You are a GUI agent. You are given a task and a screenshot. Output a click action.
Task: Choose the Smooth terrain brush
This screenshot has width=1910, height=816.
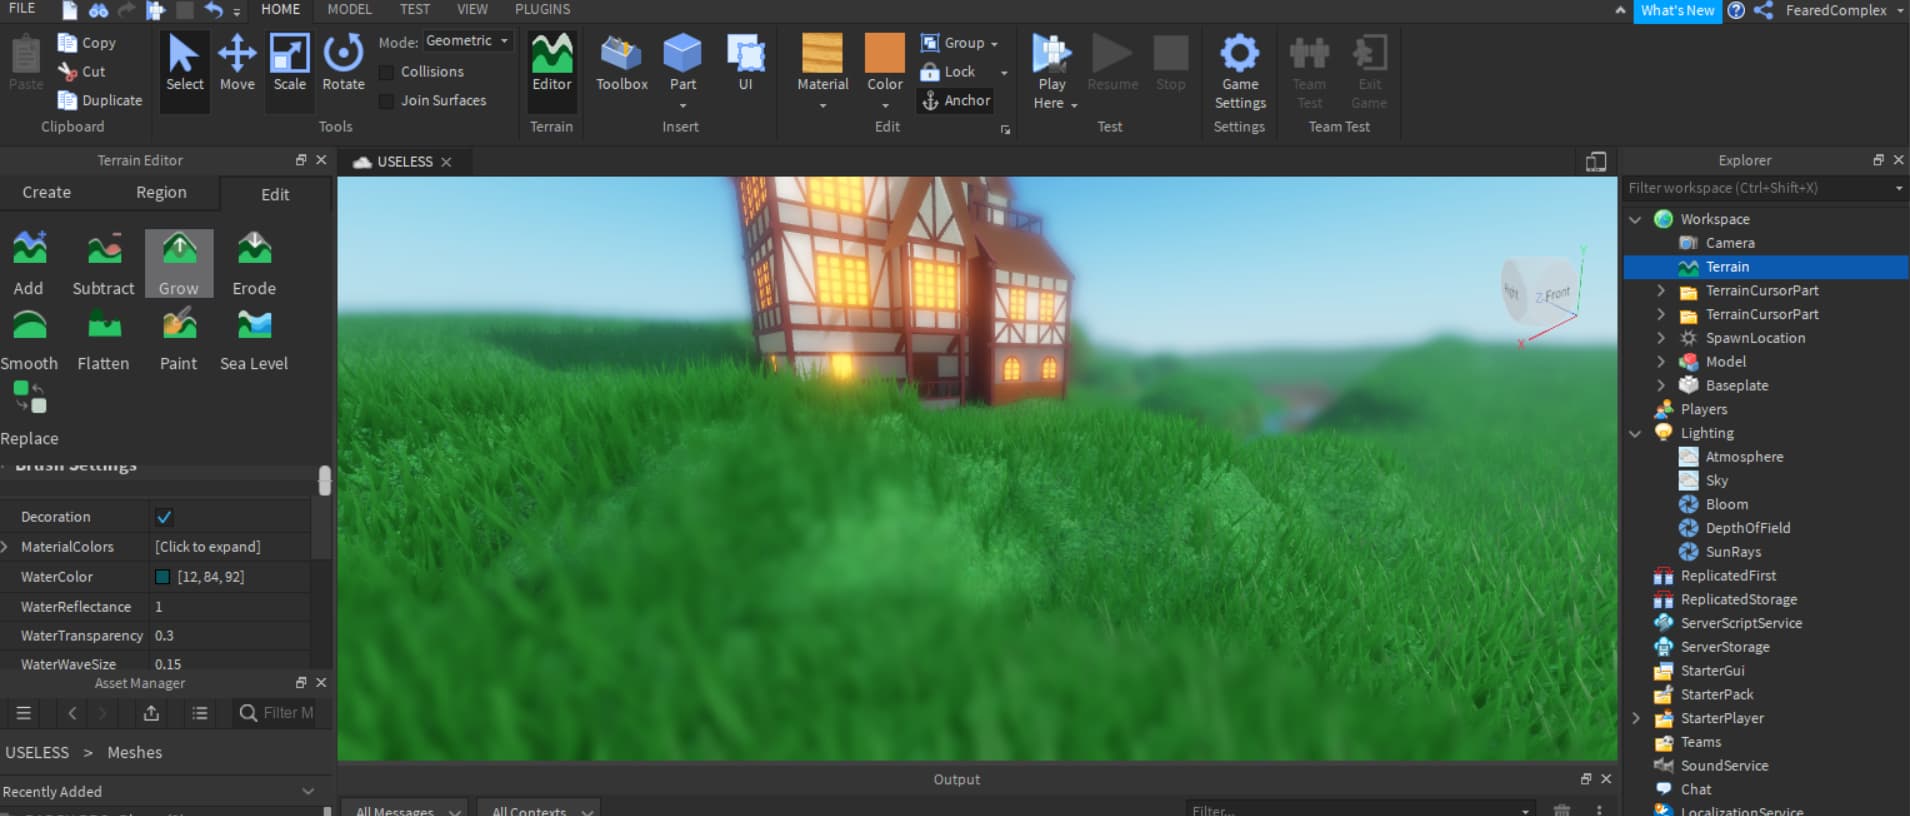tap(29, 339)
